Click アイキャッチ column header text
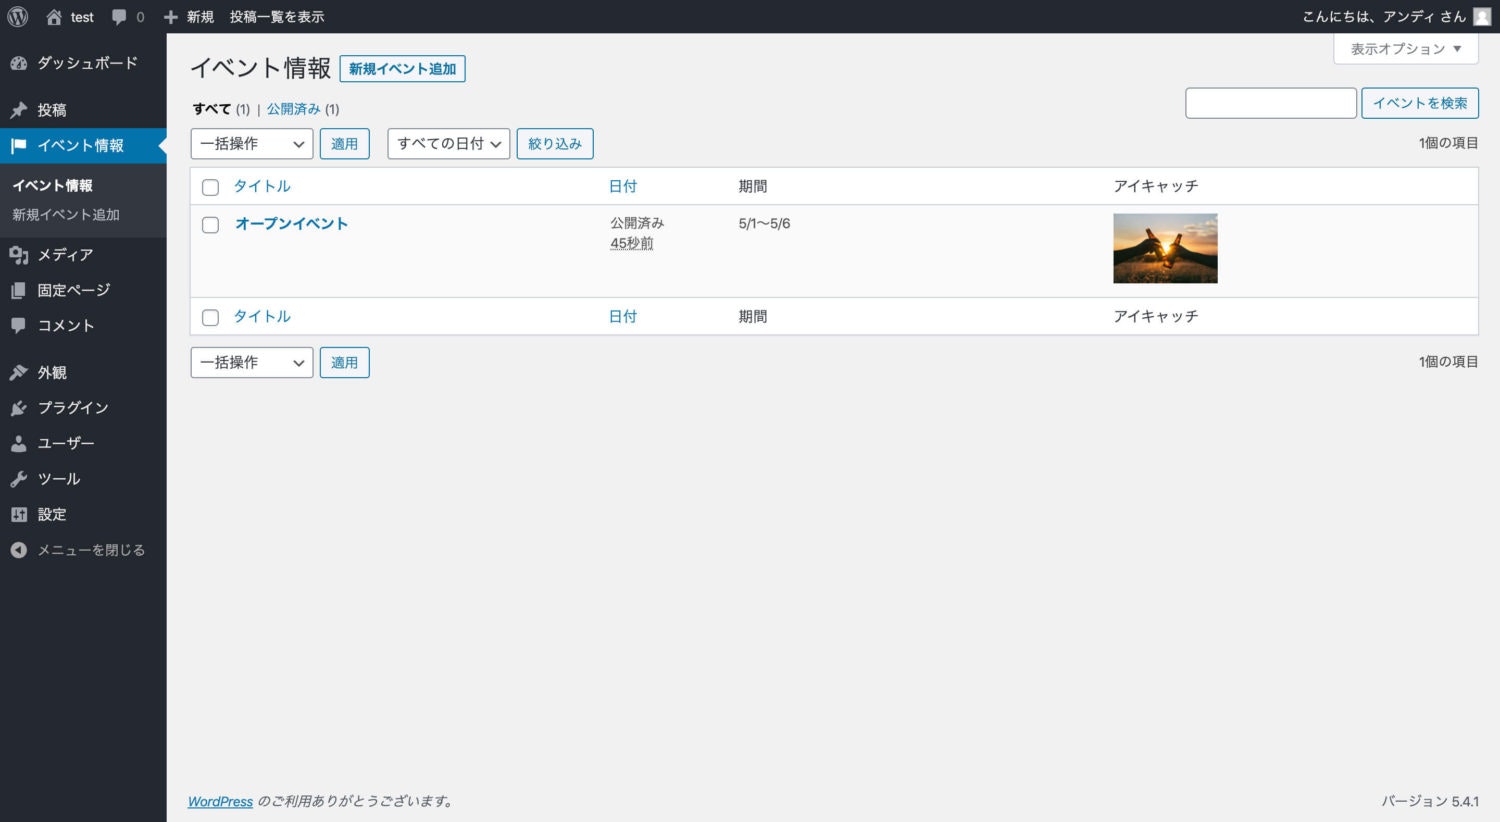 point(1156,186)
